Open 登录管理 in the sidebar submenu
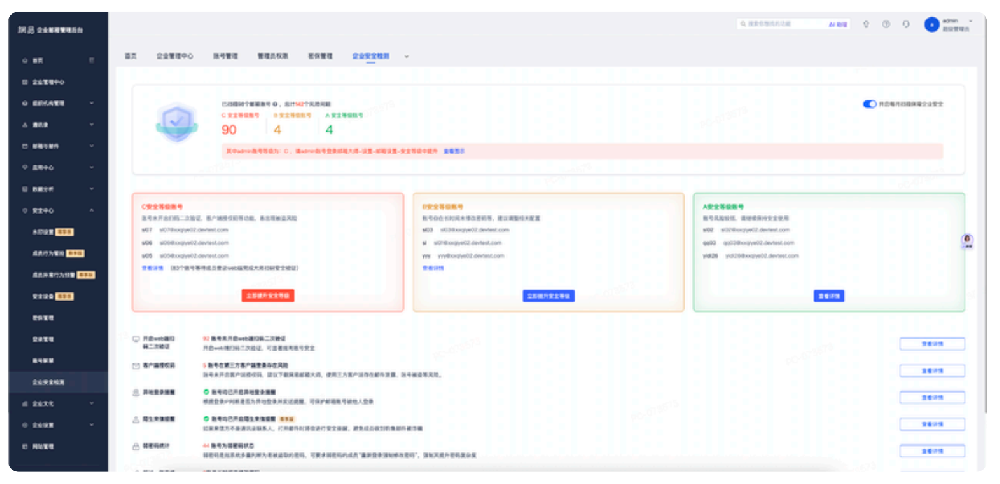 click(43, 339)
